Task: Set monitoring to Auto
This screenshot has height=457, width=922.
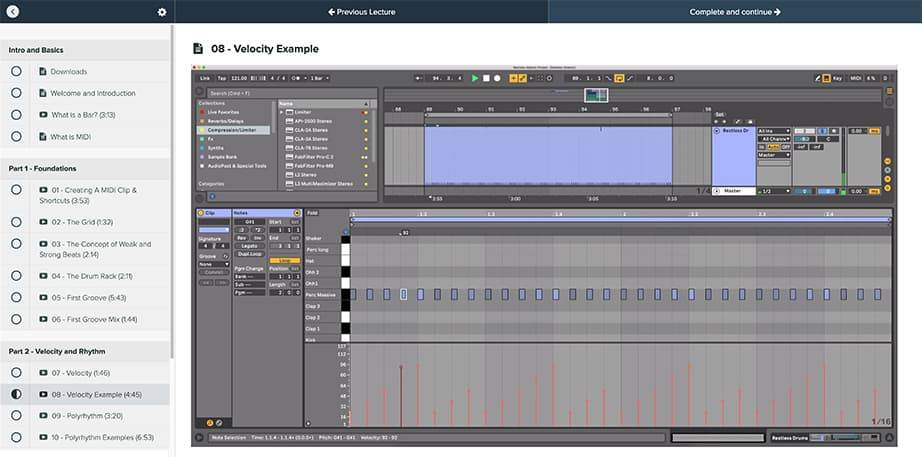Action: click(x=774, y=146)
